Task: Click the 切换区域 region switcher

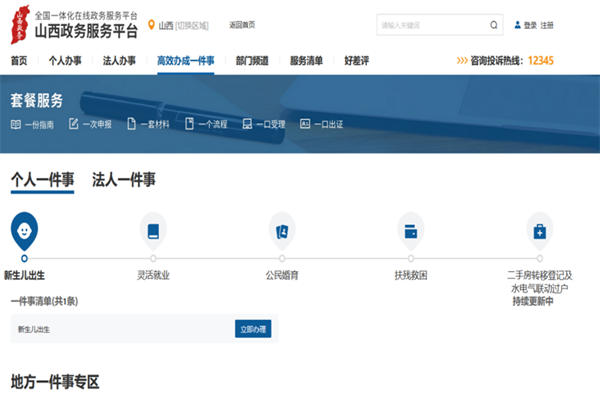Action: coord(192,26)
